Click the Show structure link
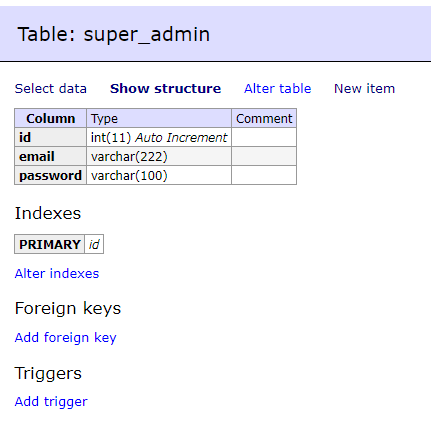The image size is (433, 425). (165, 89)
